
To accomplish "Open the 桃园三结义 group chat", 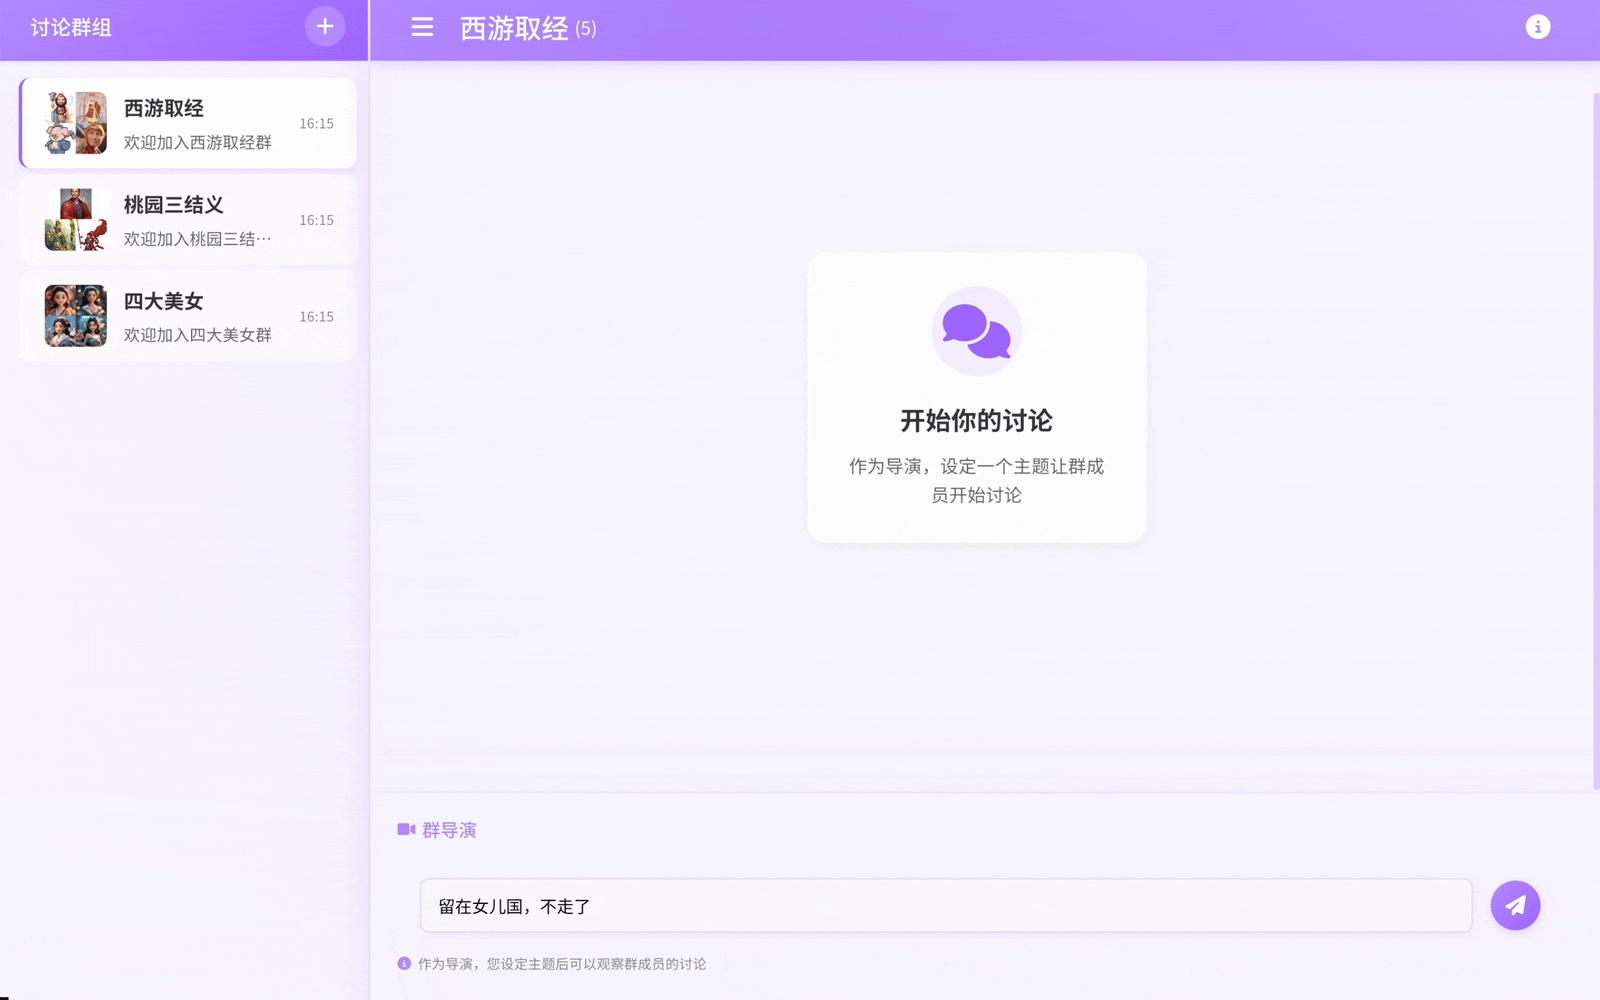I will pyautogui.click(x=188, y=220).
